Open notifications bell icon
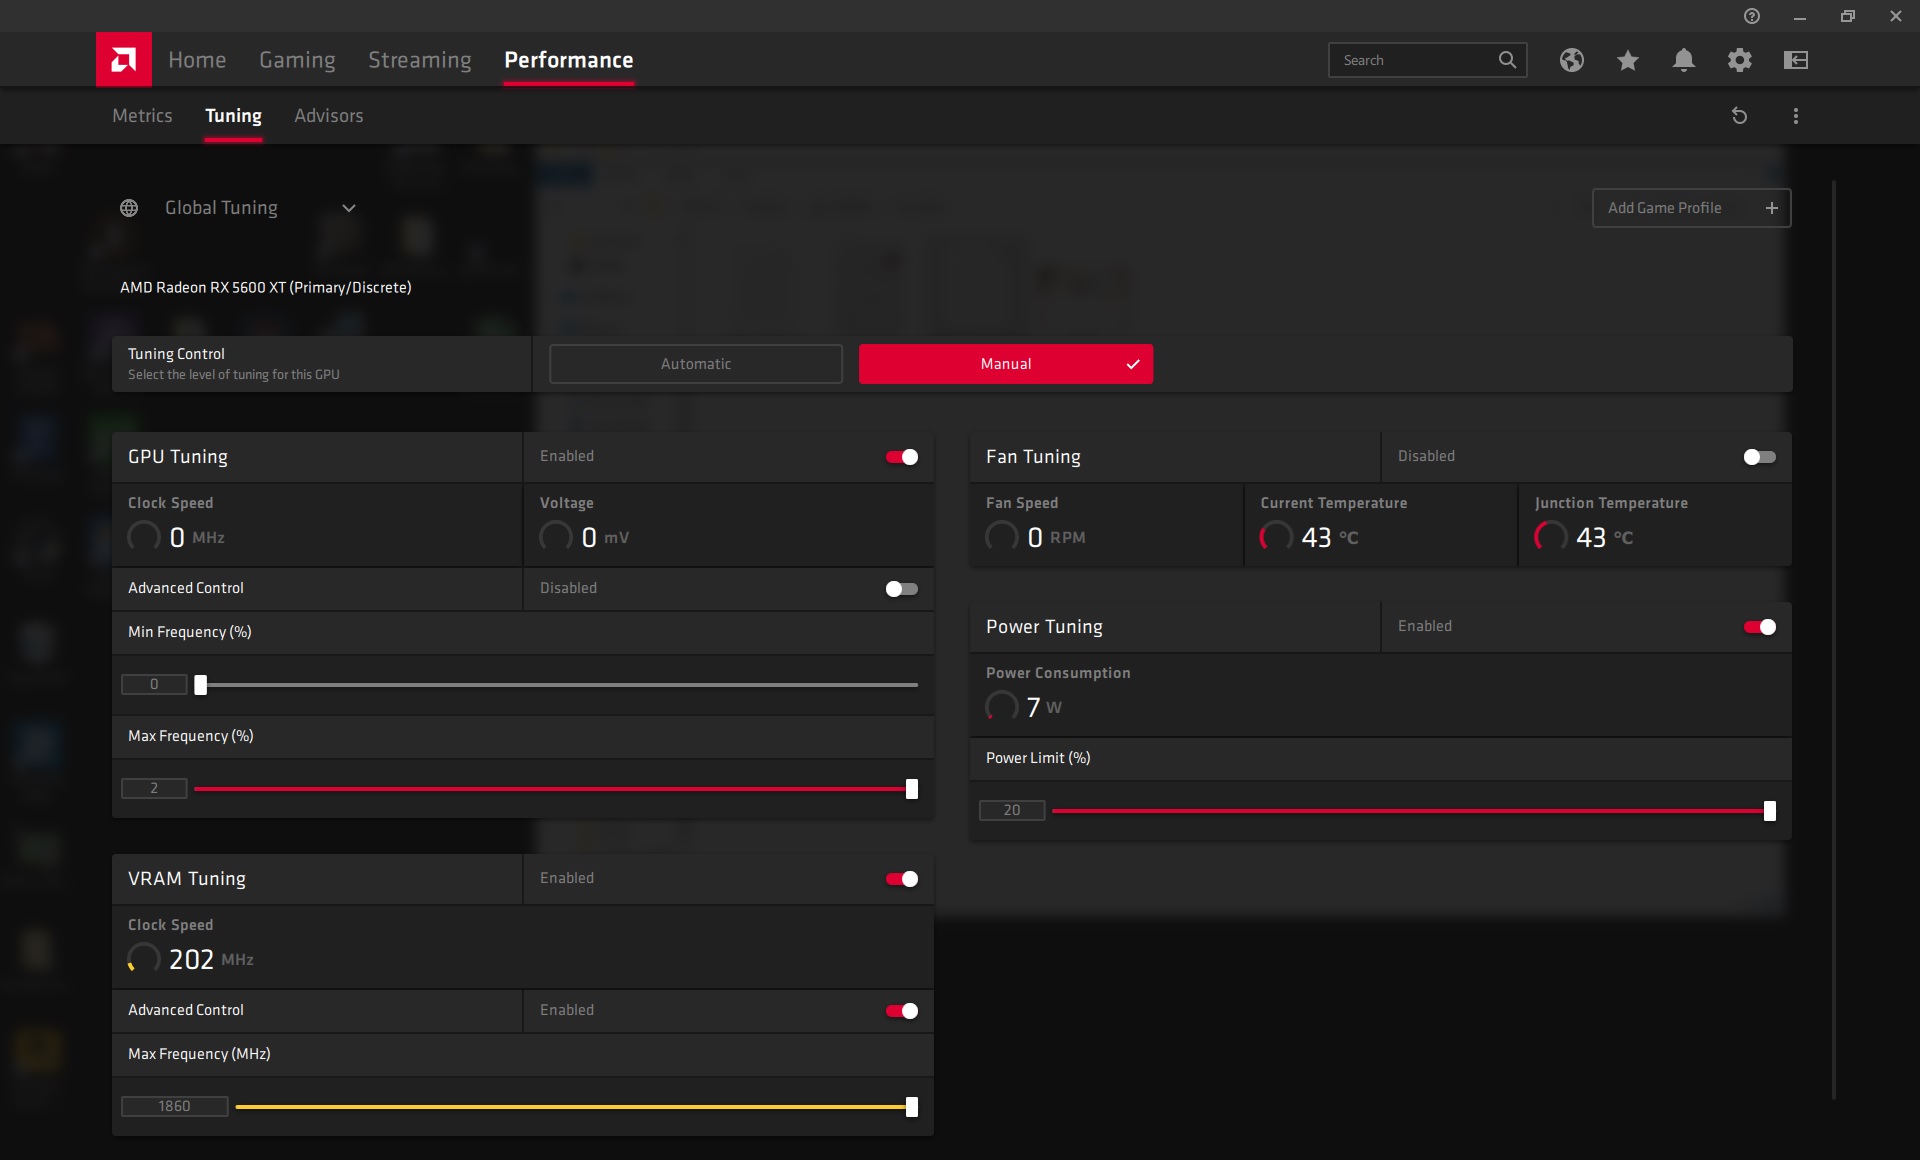 coord(1684,60)
